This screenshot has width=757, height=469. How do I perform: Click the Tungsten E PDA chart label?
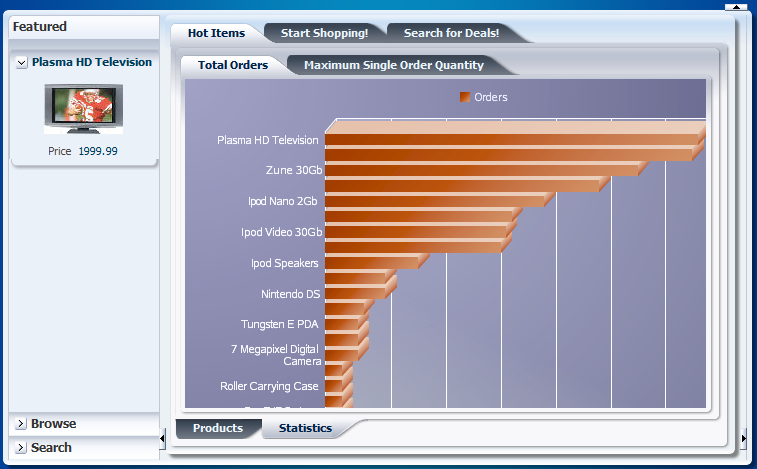[280, 324]
